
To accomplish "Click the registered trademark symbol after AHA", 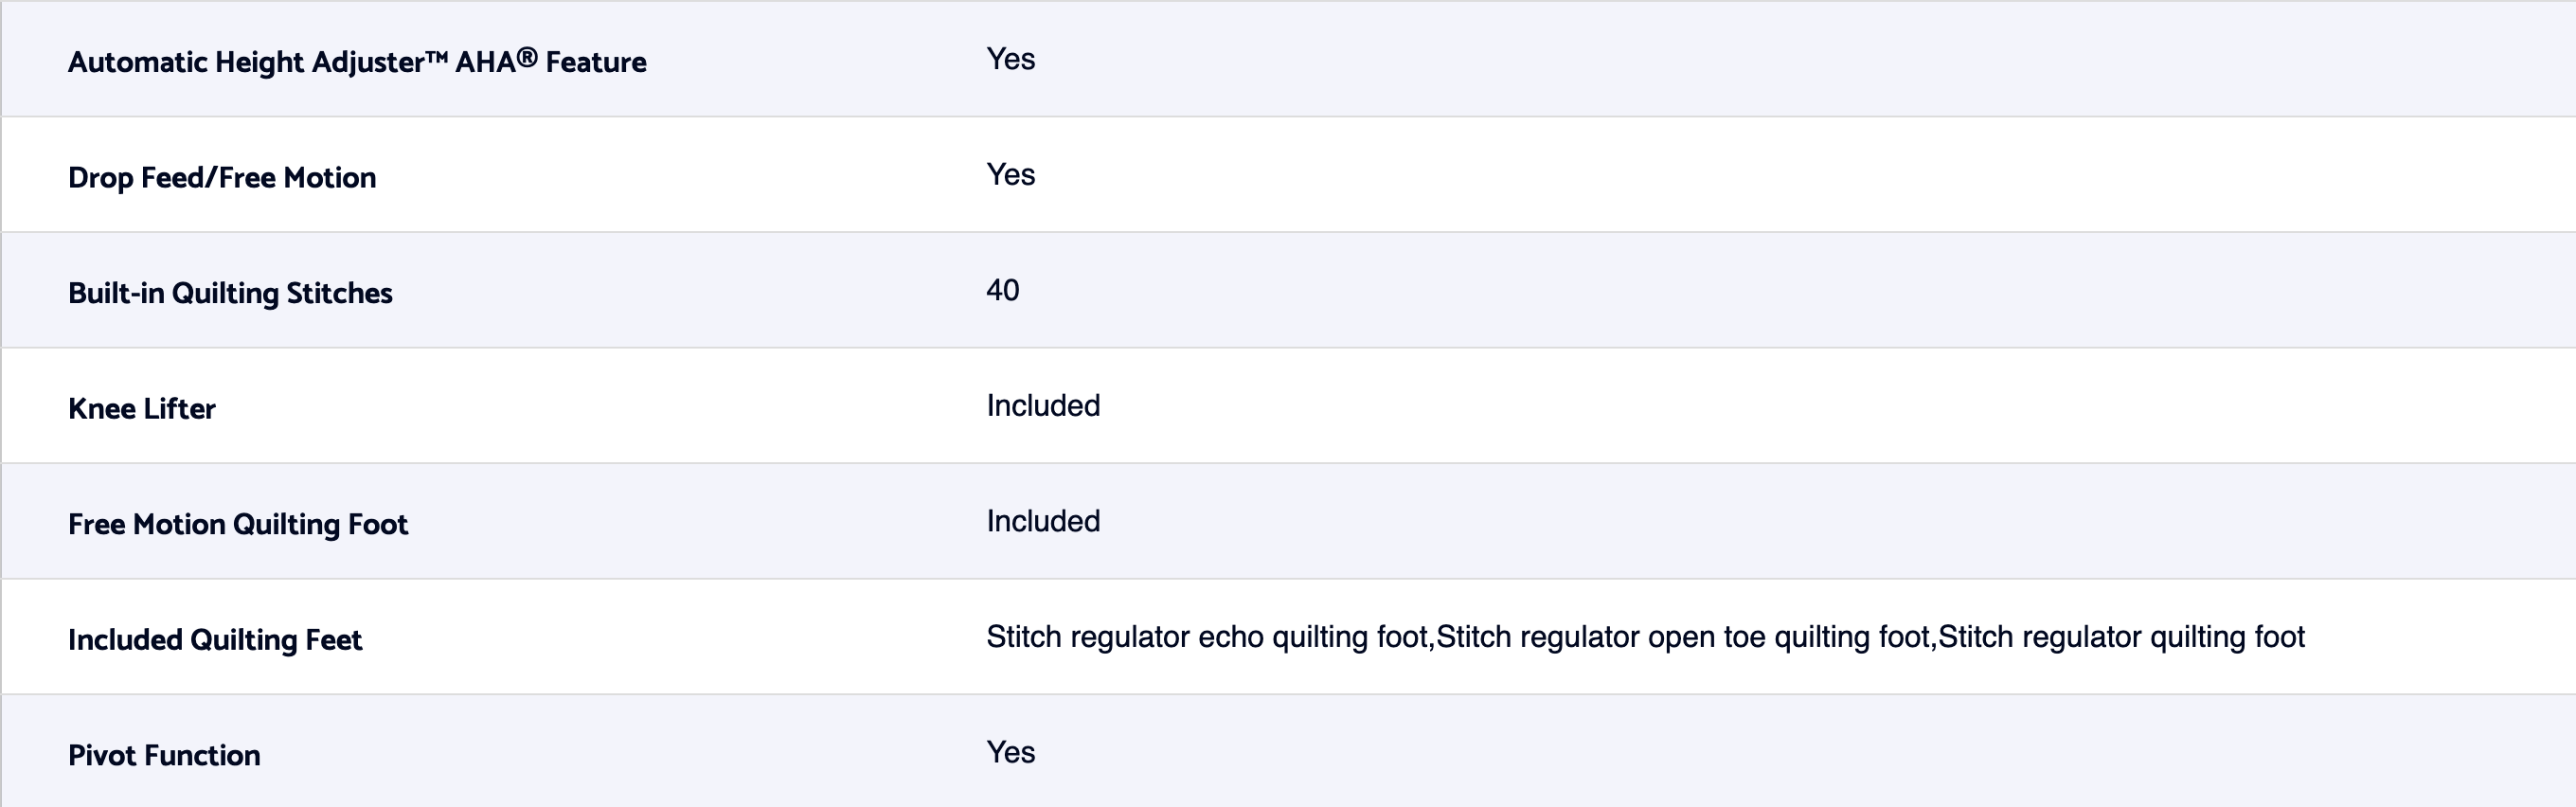I will [527, 56].
